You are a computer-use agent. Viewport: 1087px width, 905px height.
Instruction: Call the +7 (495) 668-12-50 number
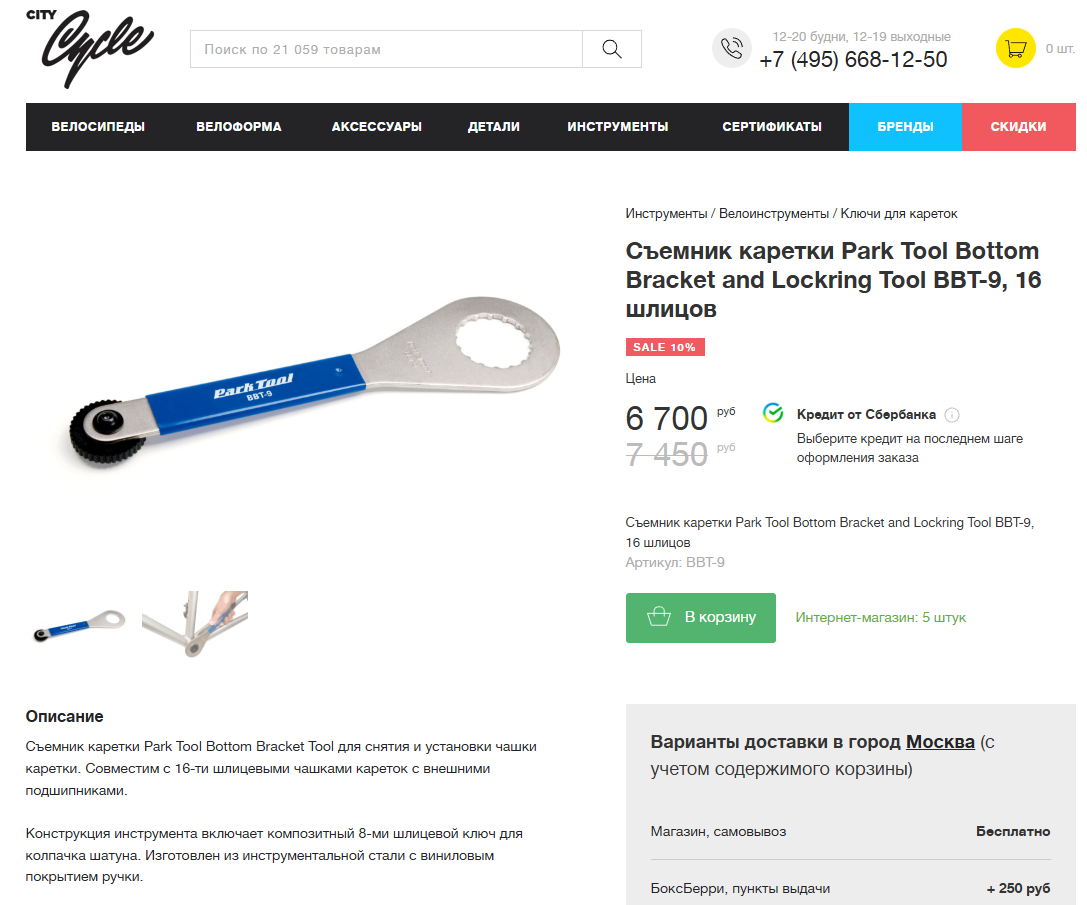853,60
